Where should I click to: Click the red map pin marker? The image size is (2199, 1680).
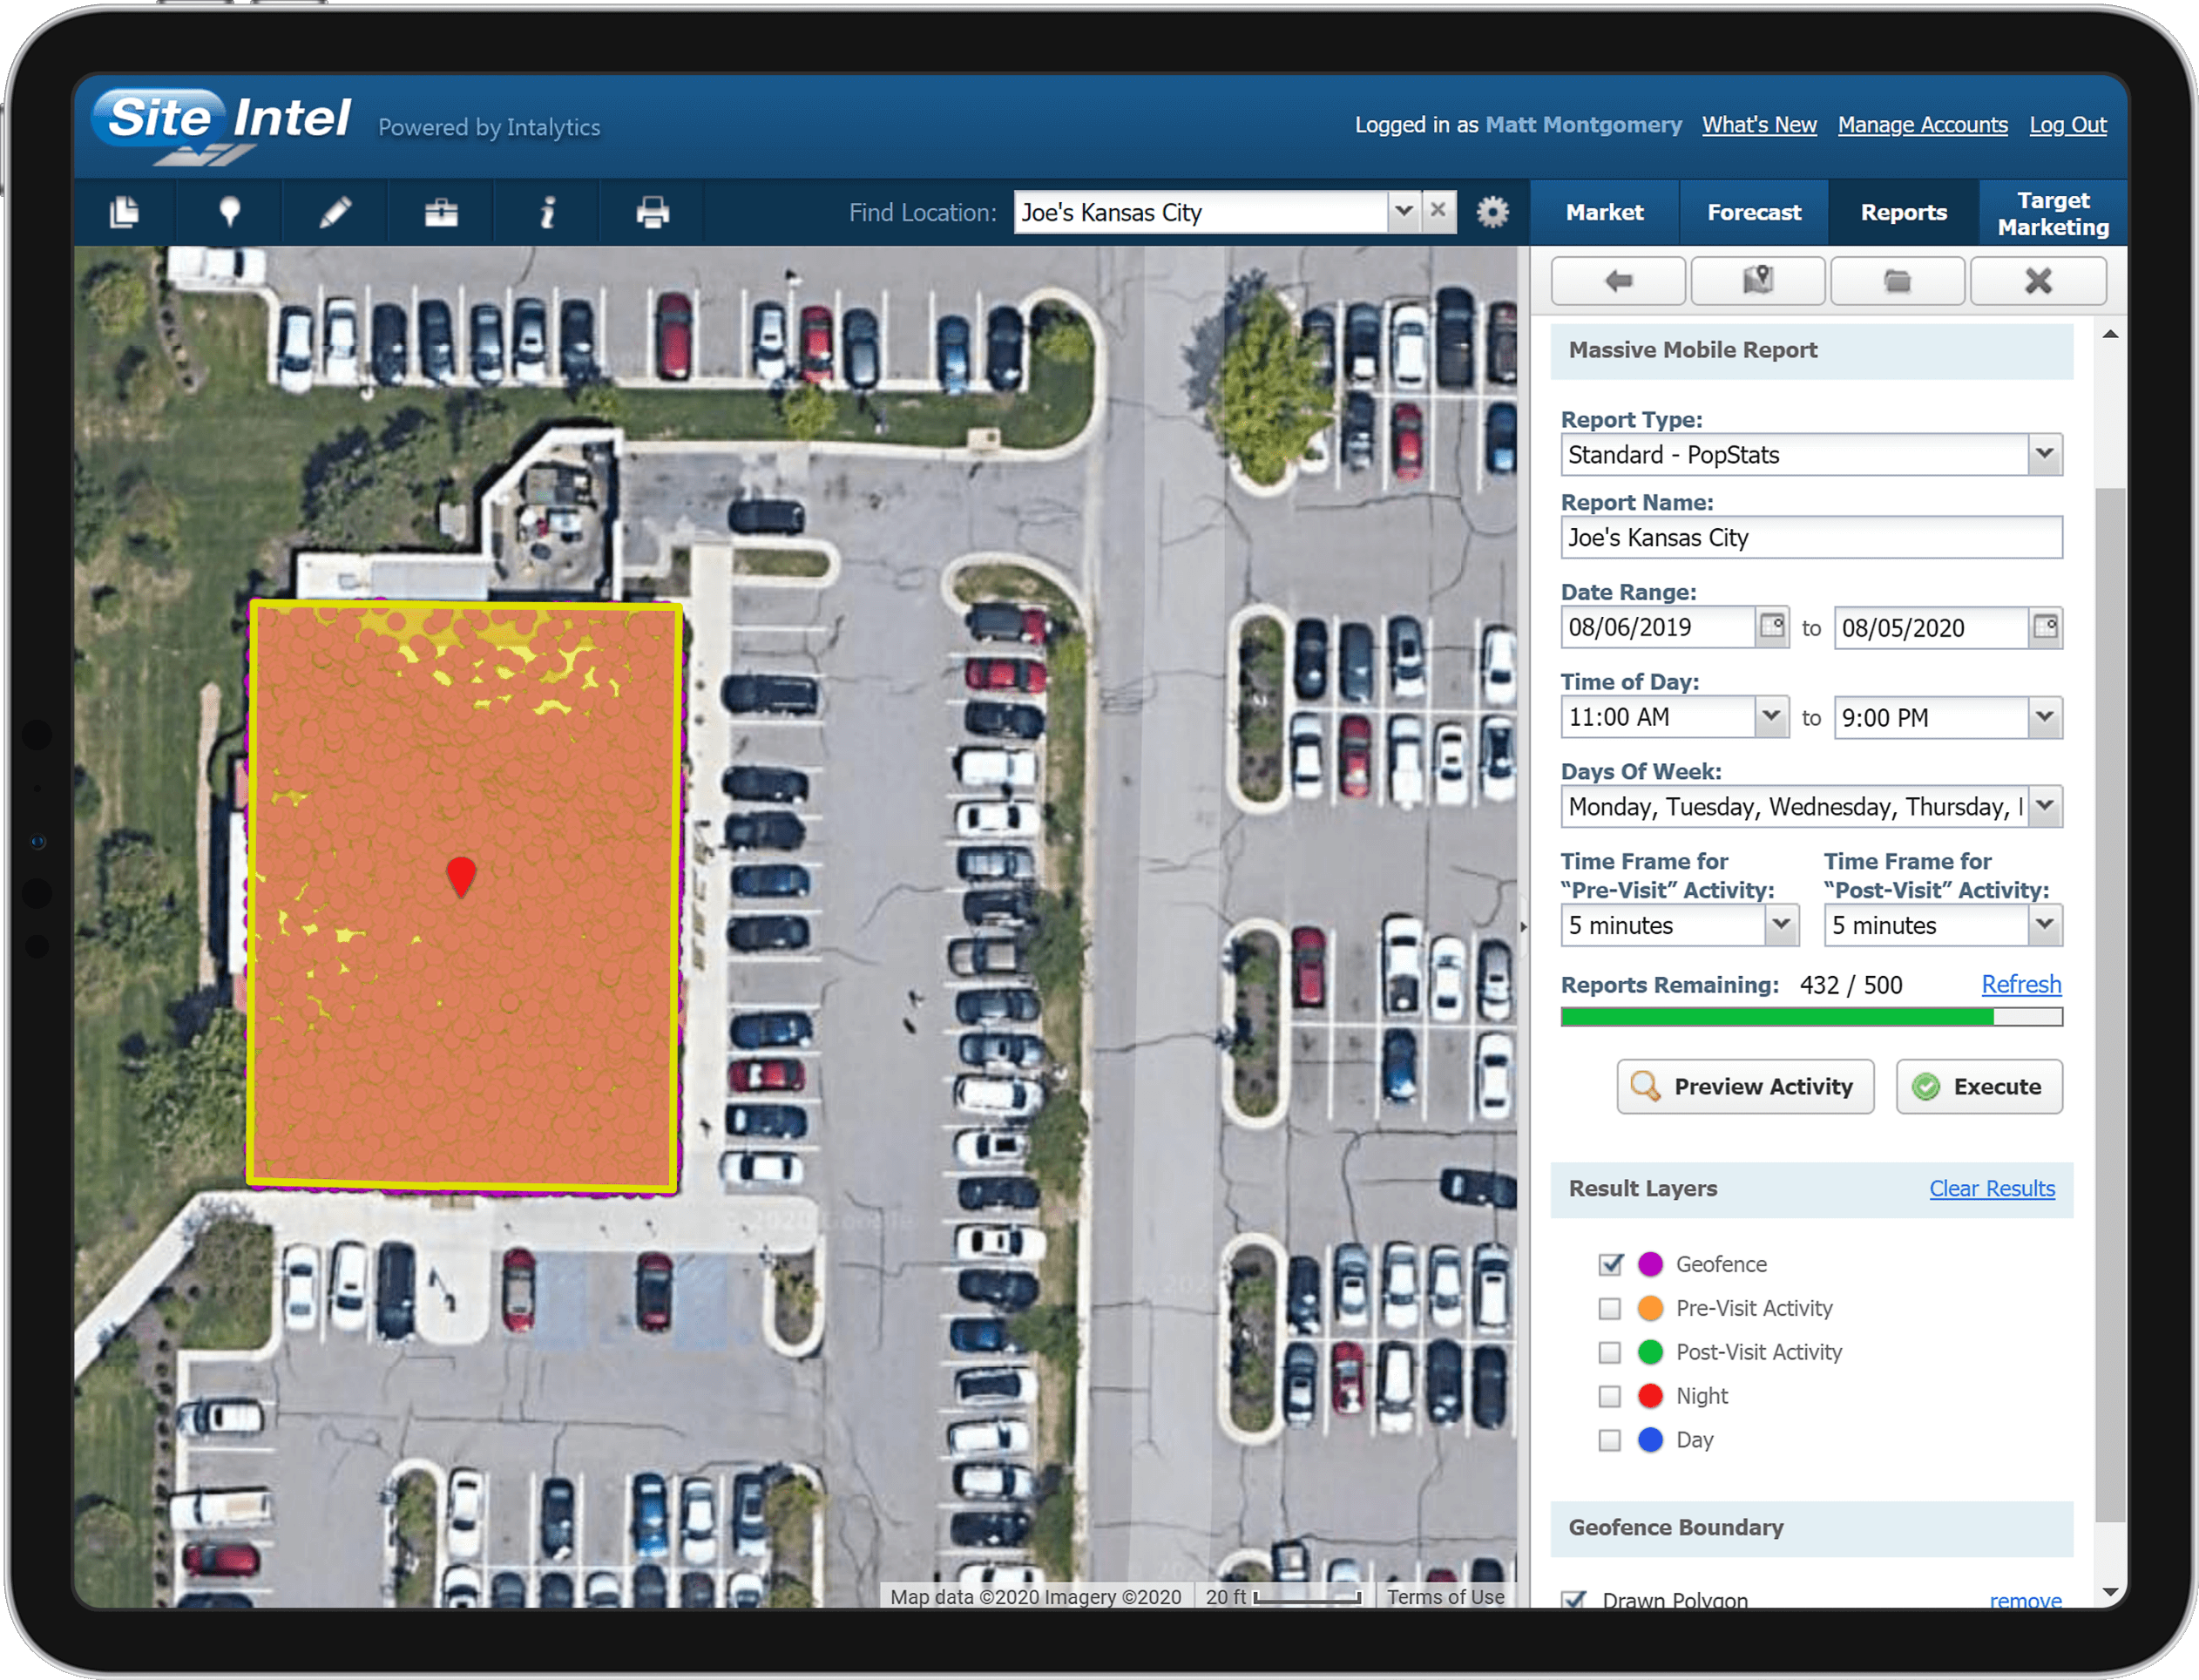pos(461,875)
